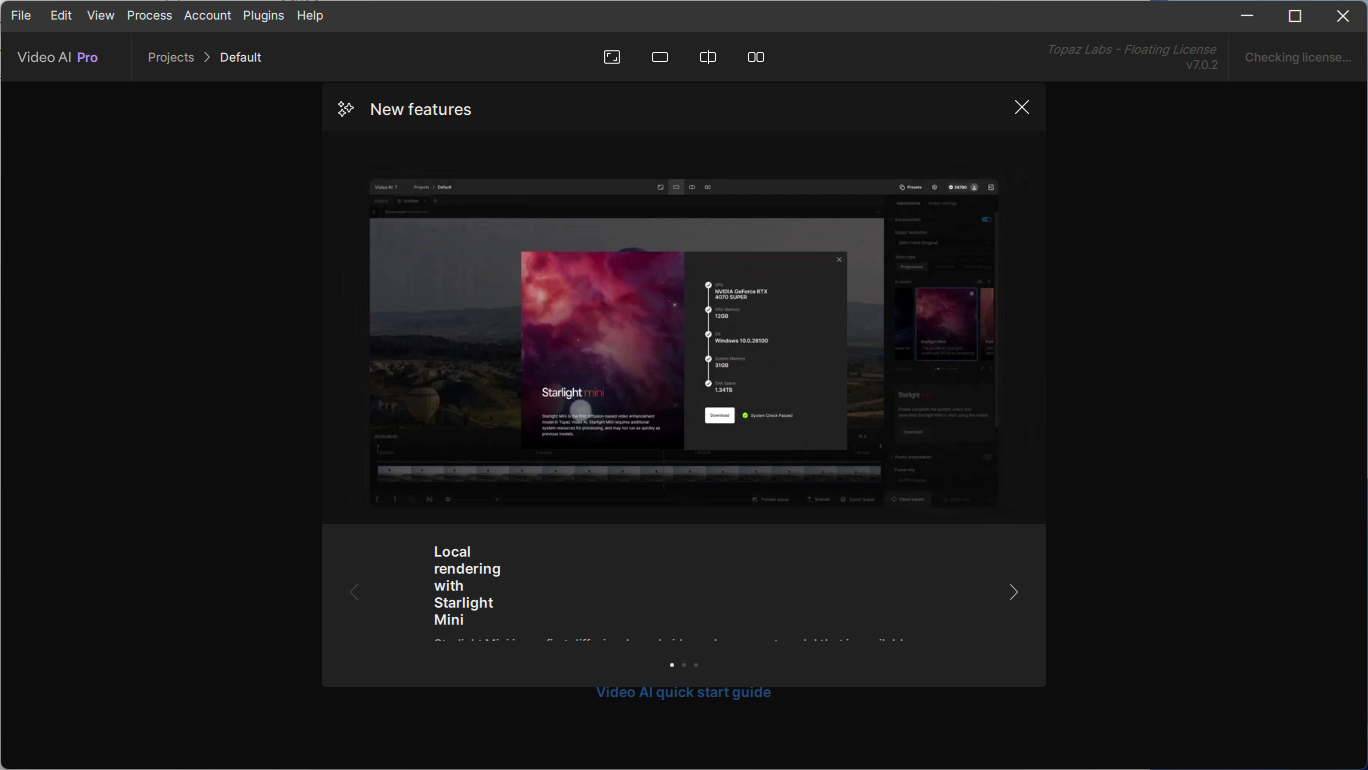The image size is (1368, 770).
Task: Click the Video AI Pro logo text
Action: pyautogui.click(x=58, y=57)
